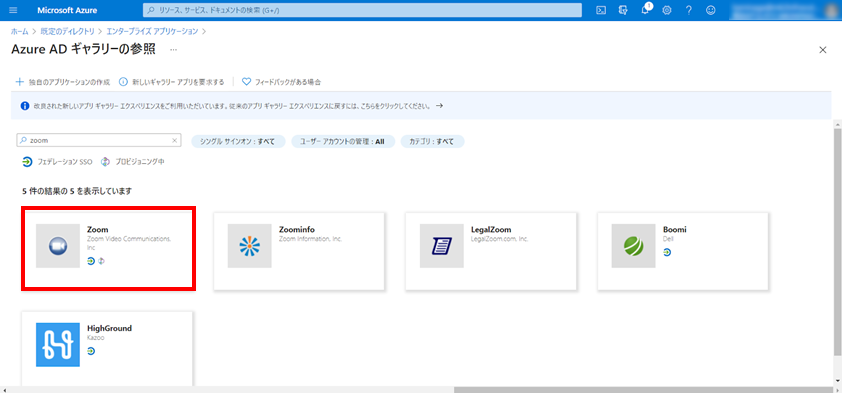Click the Boomi green globe logo
This screenshot has height=393, width=842.
tap(634, 246)
